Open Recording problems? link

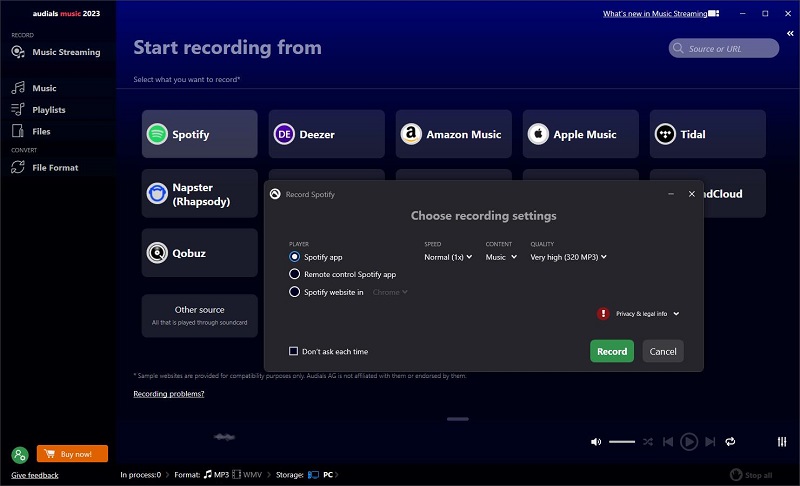pyautogui.click(x=168, y=394)
